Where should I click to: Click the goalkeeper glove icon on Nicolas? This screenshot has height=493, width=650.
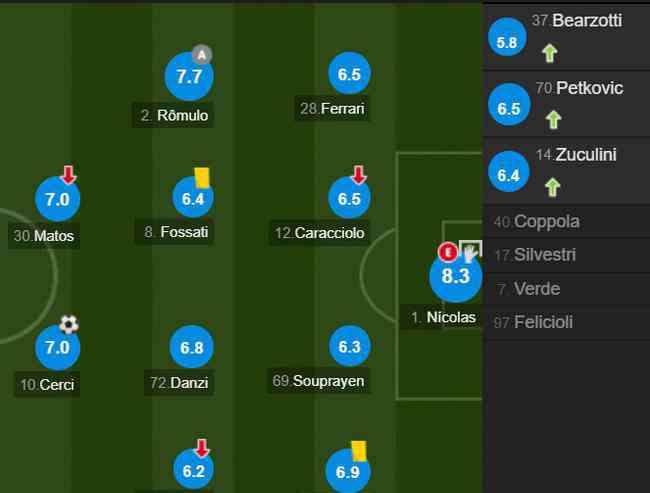(471, 251)
